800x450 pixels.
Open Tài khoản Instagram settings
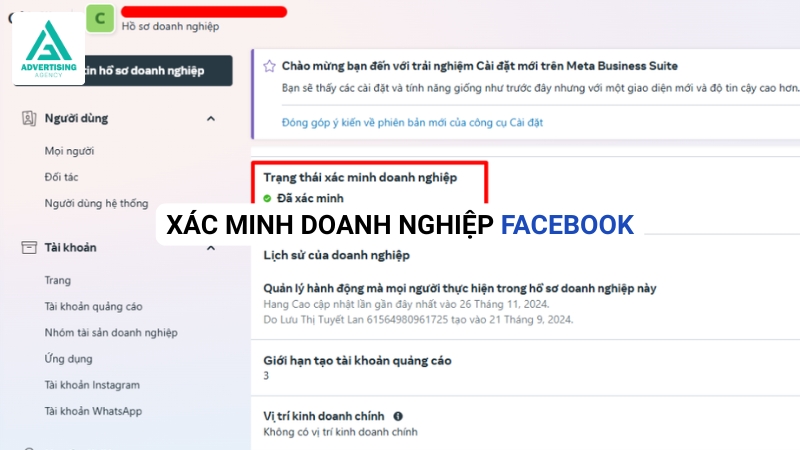tap(92, 385)
